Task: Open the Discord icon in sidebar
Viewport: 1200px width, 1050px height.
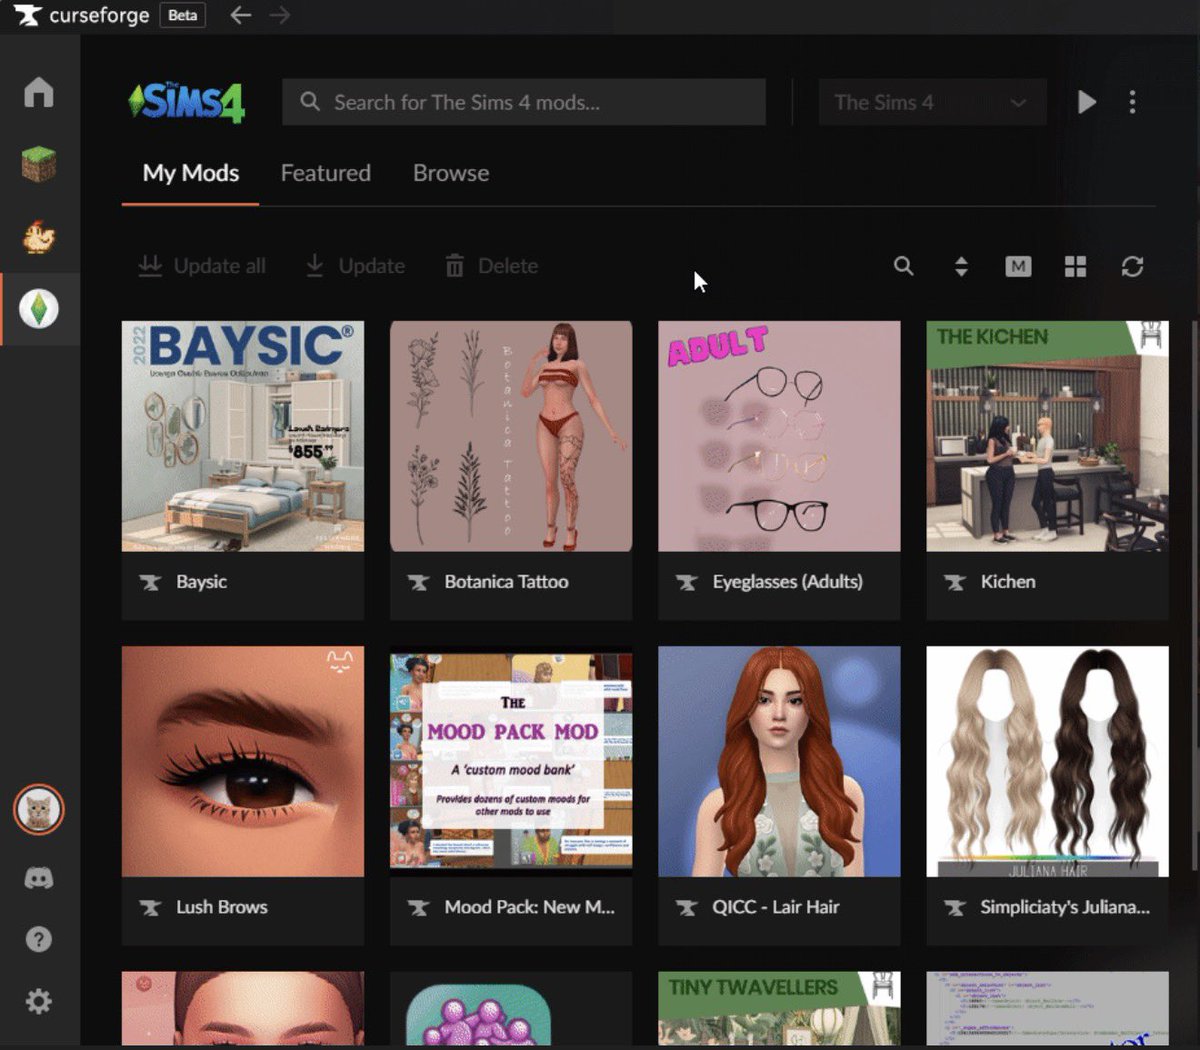Action: coord(39,878)
